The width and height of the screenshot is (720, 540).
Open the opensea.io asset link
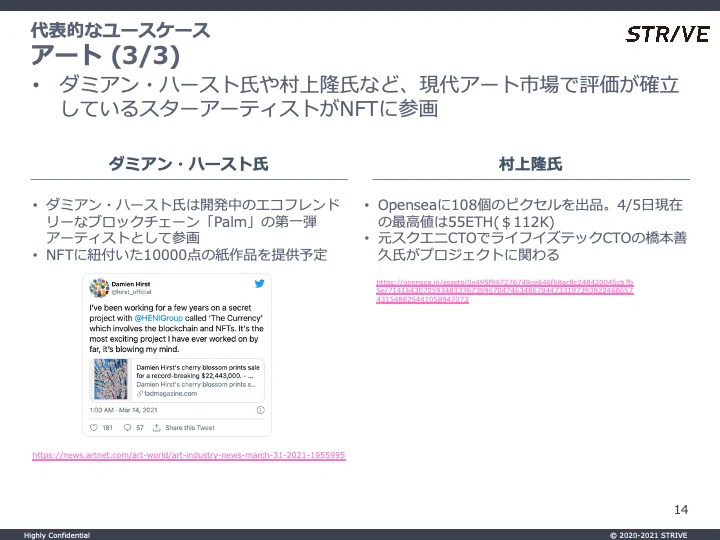click(x=505, y=291)
